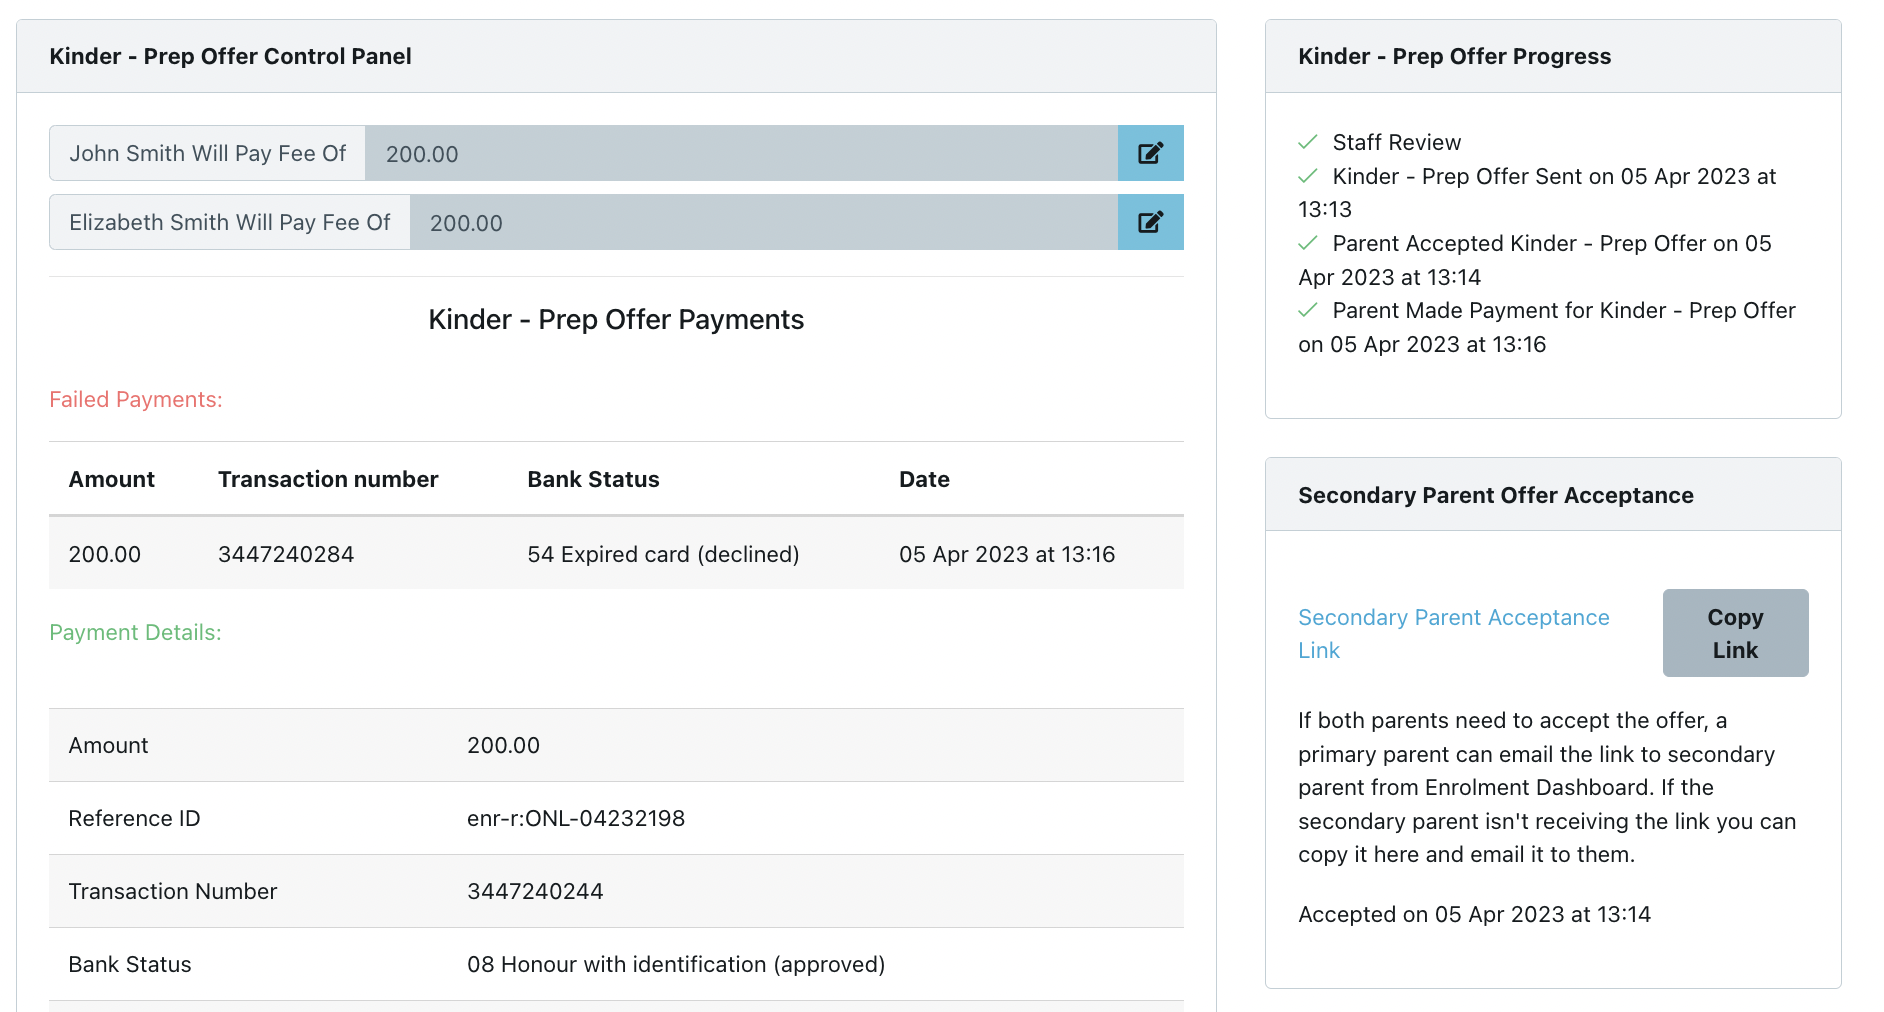This screenshot has width=1884, height=1012.
Task: Click the Reference ID value enr-r:ONL-04232198
Action: [576, 818]
